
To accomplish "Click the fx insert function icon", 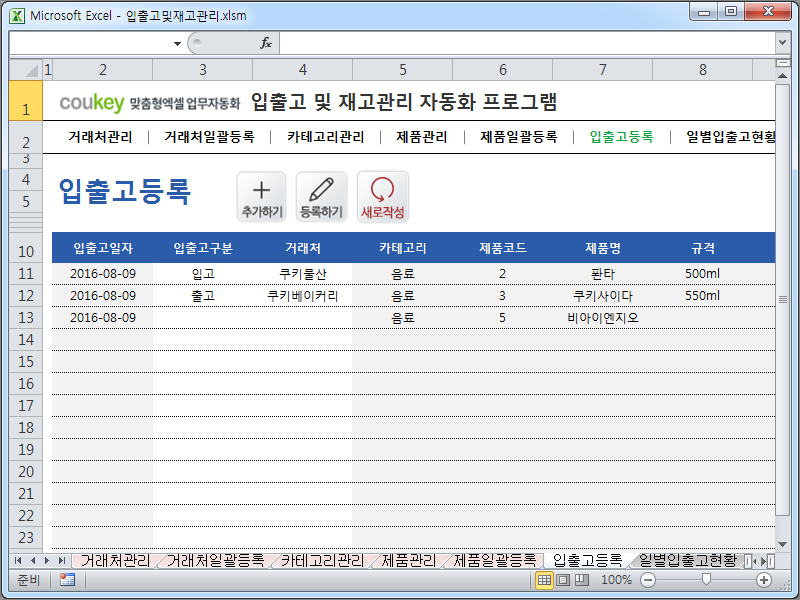I will [266, 43].
